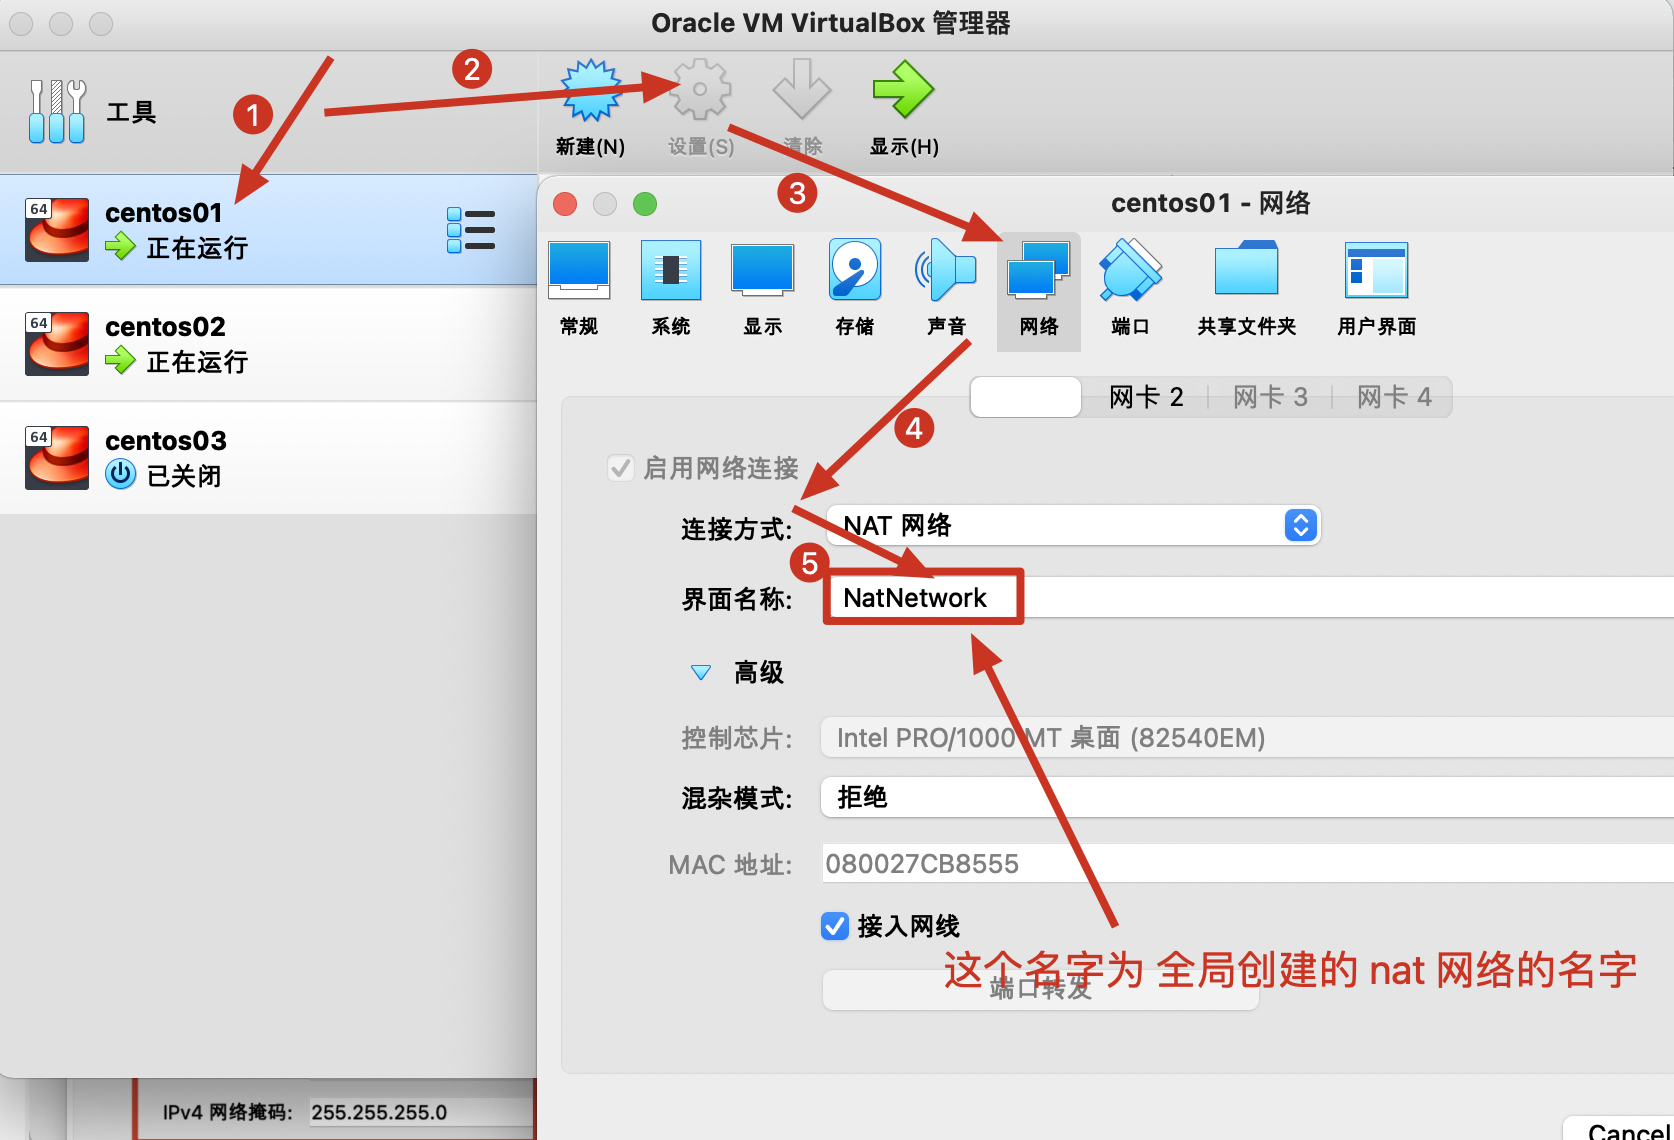Open the Attached to (连接方式) NAT 网络 dropdown
Screen dimensions: 1674x1140
(1074, 525)
